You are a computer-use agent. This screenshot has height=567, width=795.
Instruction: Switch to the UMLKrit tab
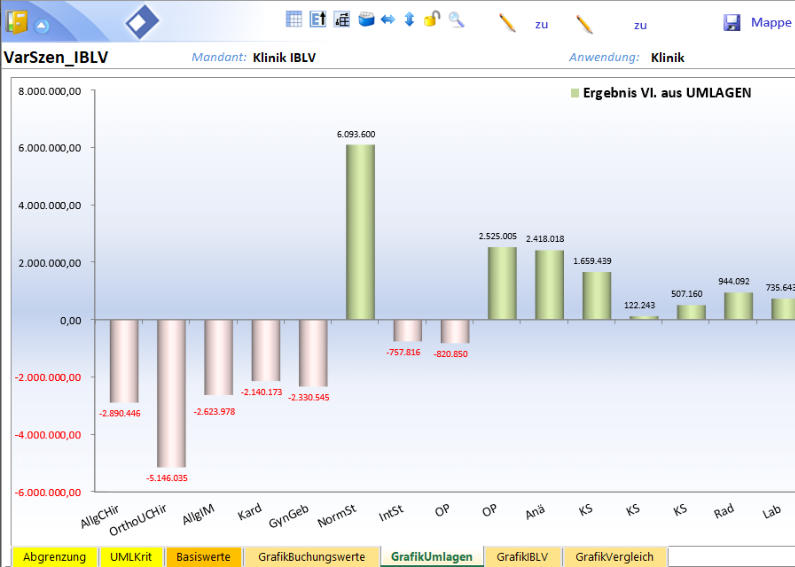point(131,556)
